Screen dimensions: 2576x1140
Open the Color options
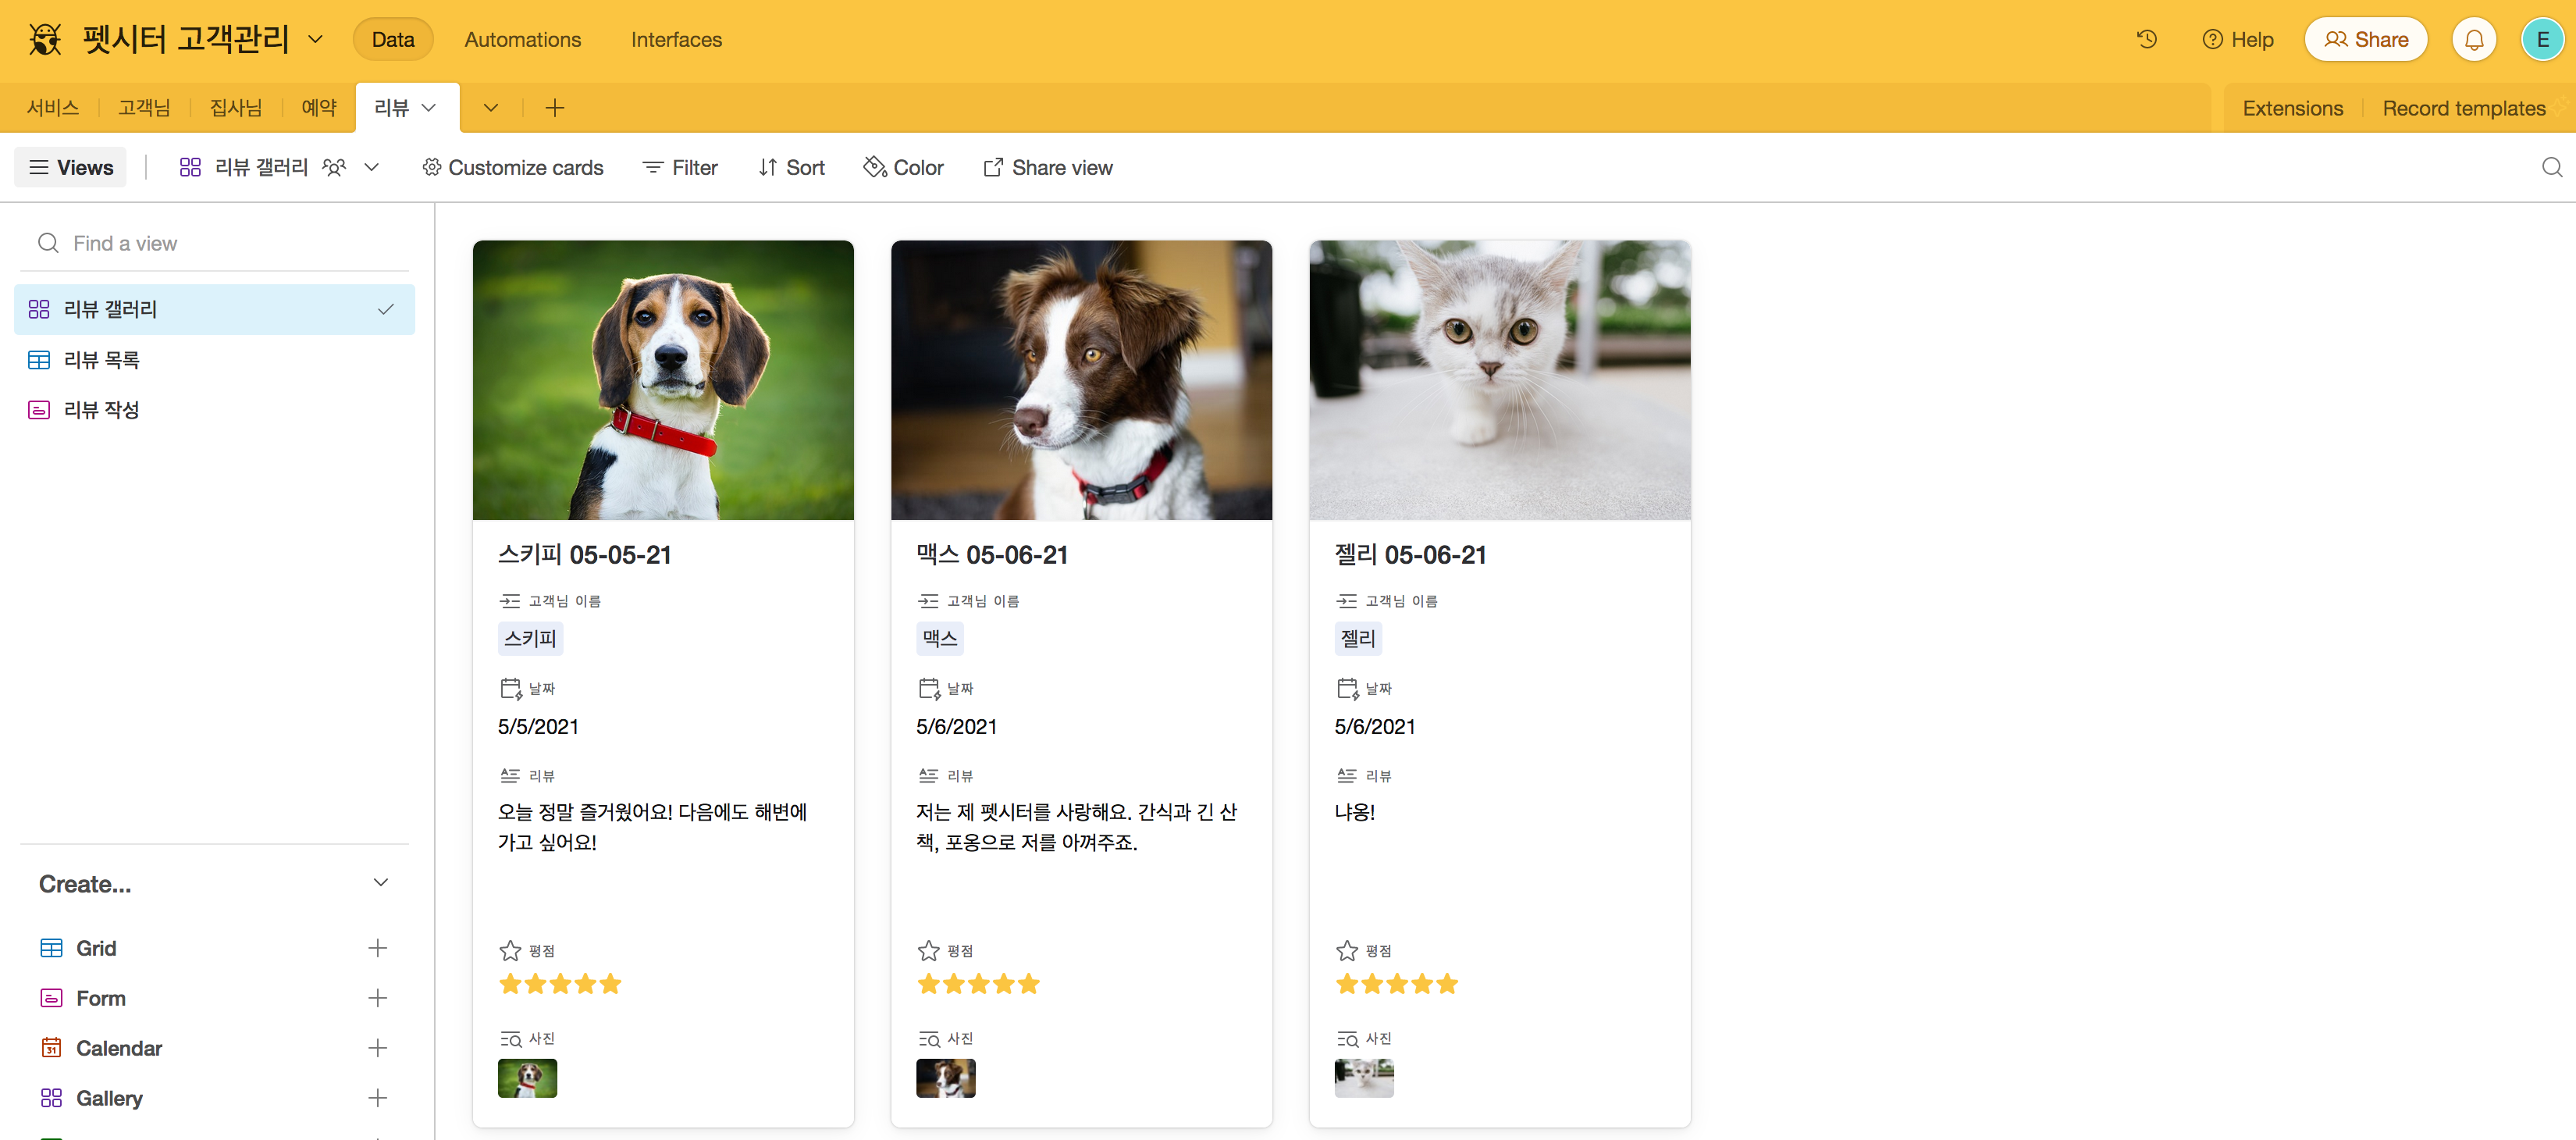[x=903, y=167]
